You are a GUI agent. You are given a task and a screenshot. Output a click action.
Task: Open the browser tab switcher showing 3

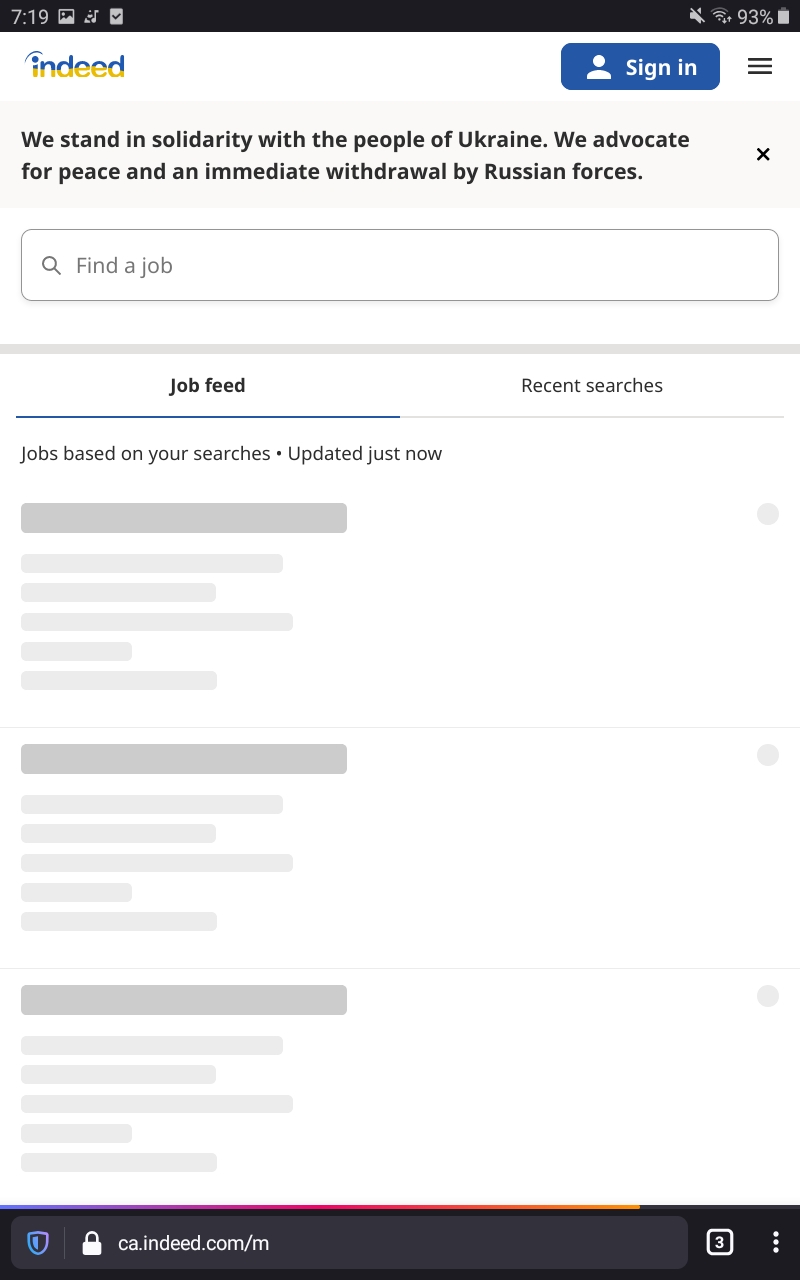719,1243
